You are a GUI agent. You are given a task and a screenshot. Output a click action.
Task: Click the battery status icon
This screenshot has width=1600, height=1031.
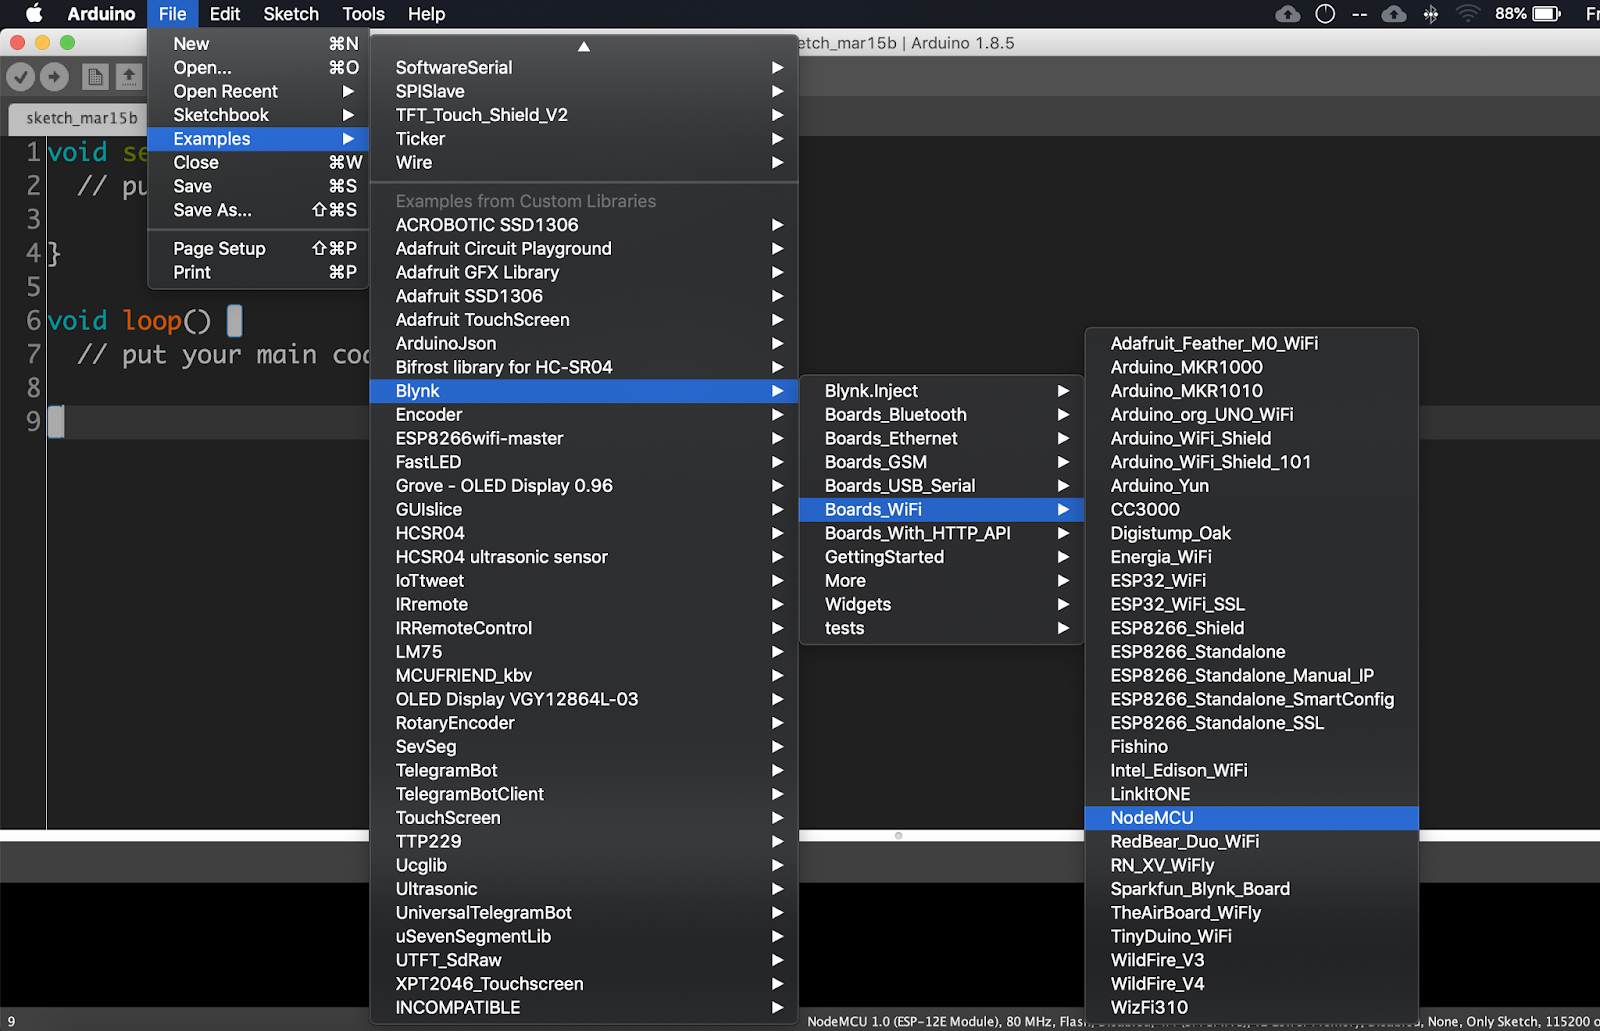(1547, 14)
